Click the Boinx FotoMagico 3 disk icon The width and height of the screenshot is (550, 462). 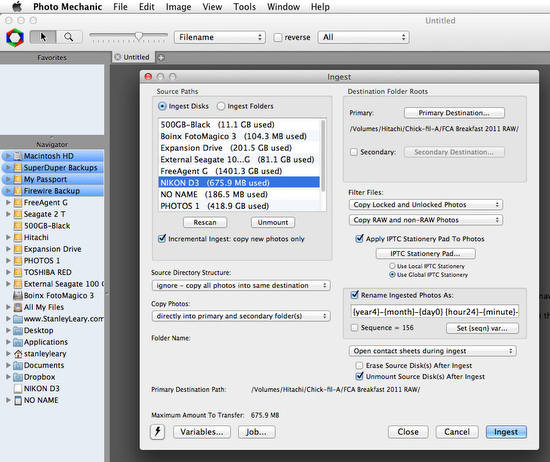18,295
